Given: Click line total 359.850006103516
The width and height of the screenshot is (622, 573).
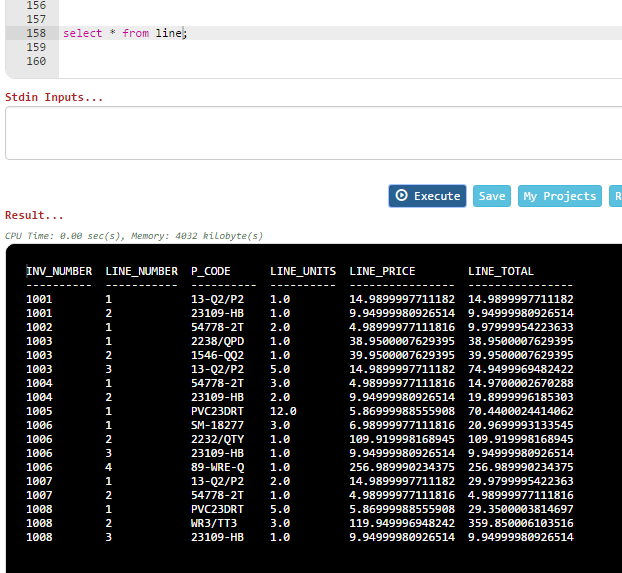Looking at the screenshot, I should (521, 523).
